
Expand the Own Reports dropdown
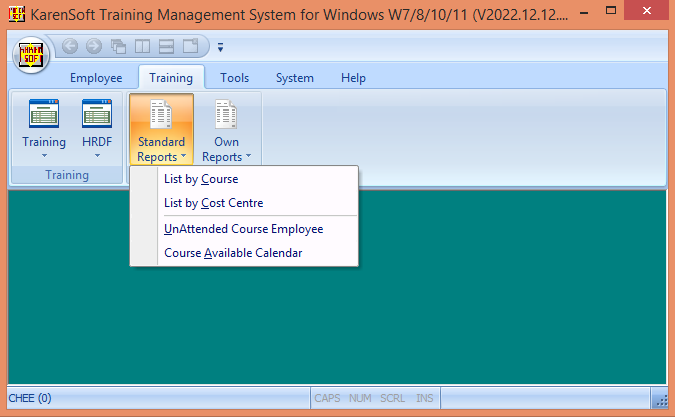(226, 129)
